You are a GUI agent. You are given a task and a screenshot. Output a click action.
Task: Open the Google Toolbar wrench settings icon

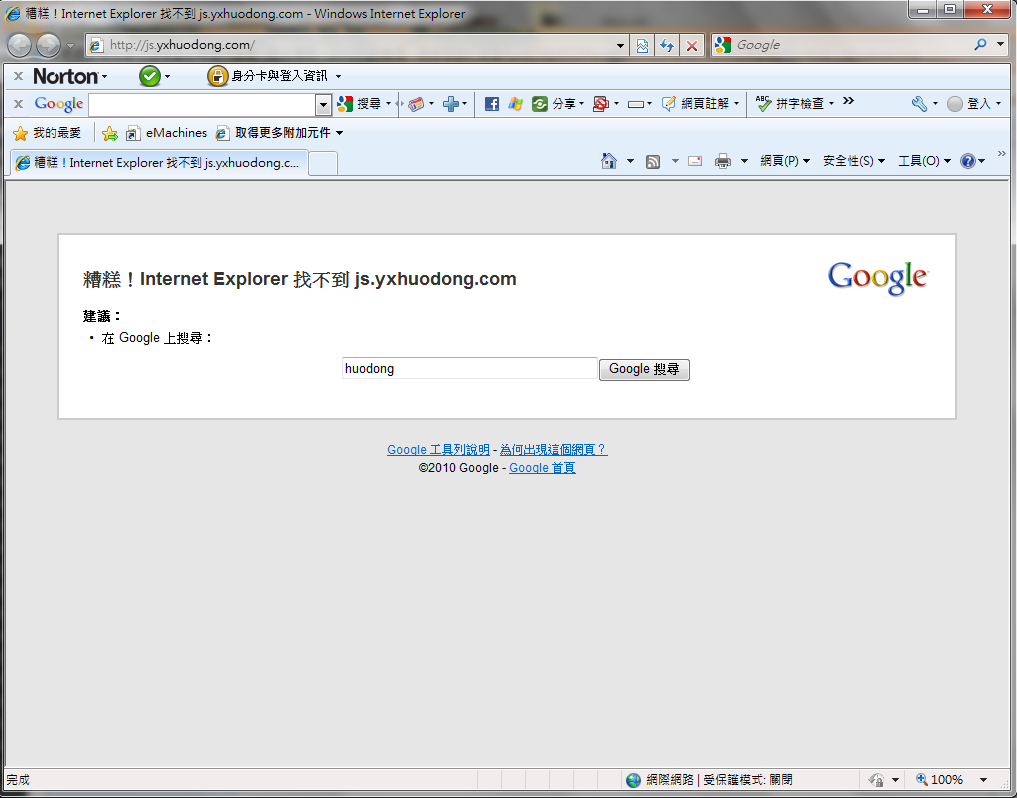coord(919,104)
